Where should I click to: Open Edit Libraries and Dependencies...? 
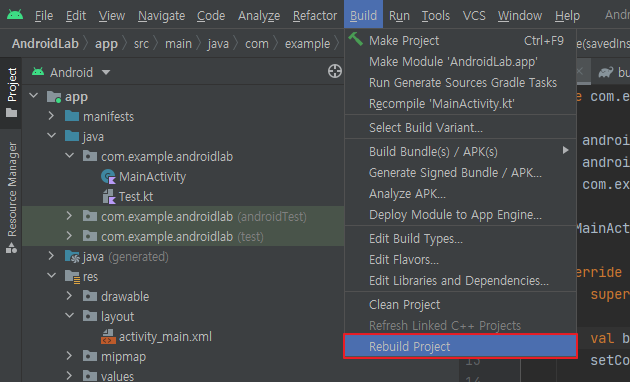460,280
